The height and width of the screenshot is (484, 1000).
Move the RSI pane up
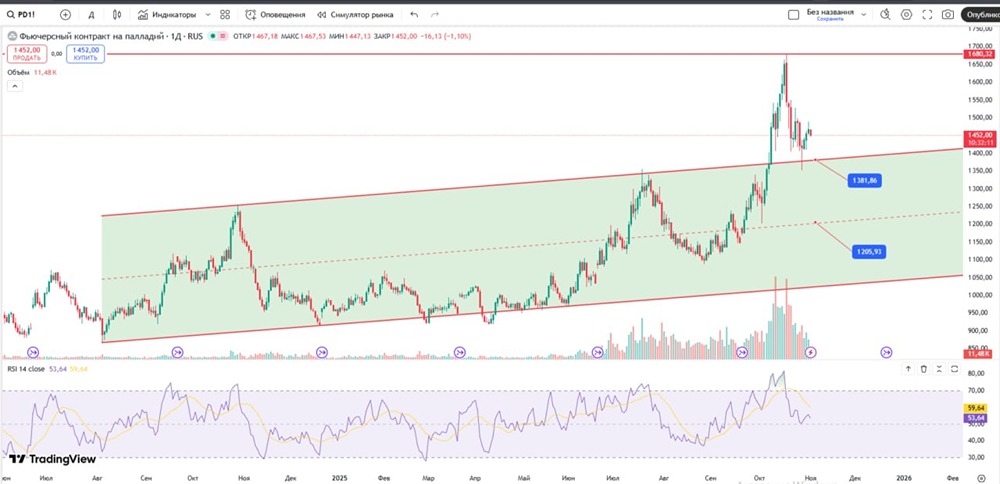[x=908, y=369]
